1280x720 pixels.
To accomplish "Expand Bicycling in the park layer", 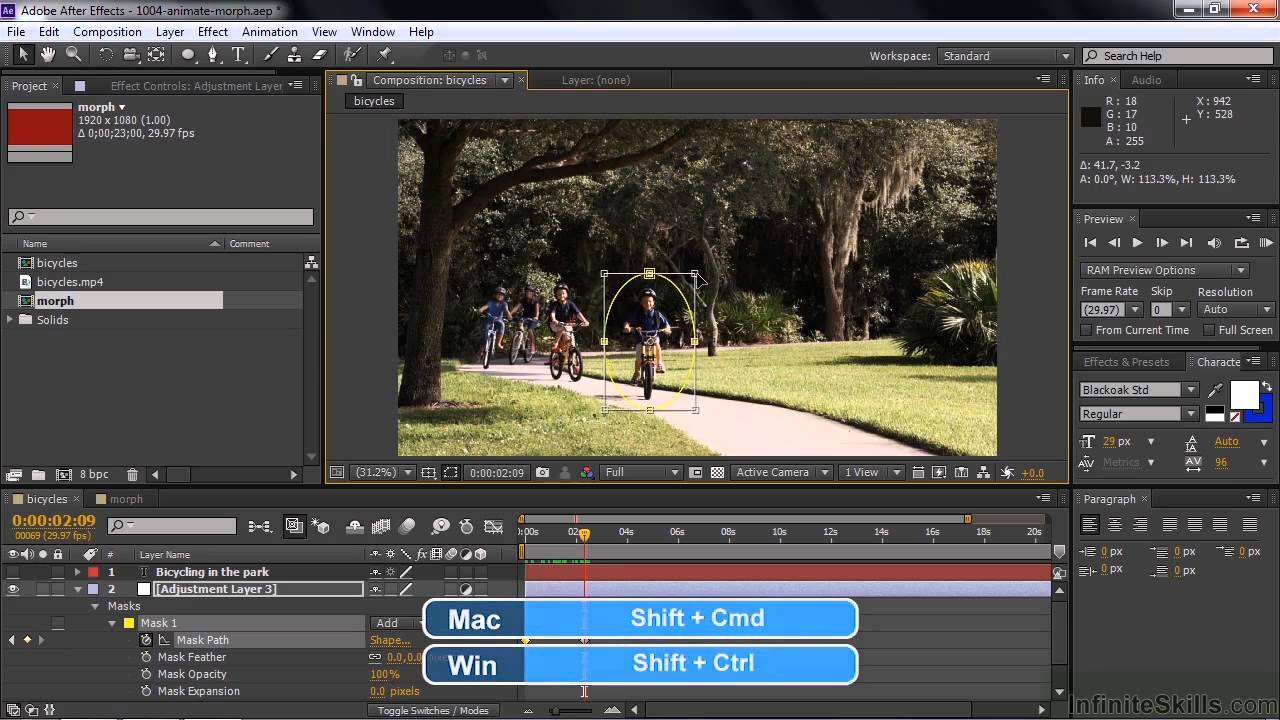I will pyautogui.click(x=77, y=572).
